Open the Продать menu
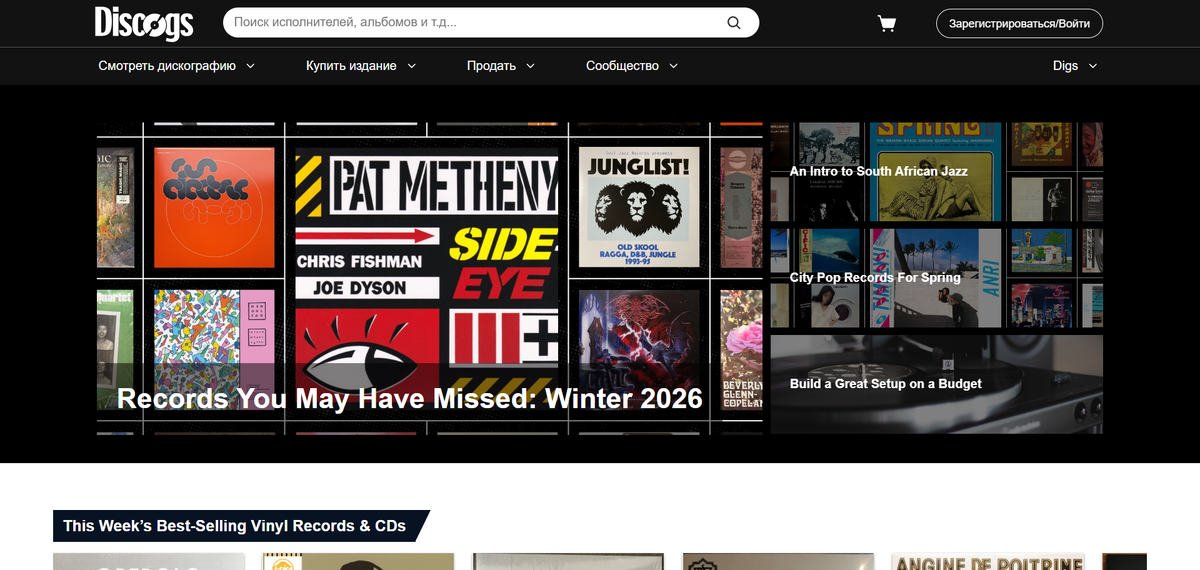Screen dimensions: 1200x570 (x=501, y=65)
